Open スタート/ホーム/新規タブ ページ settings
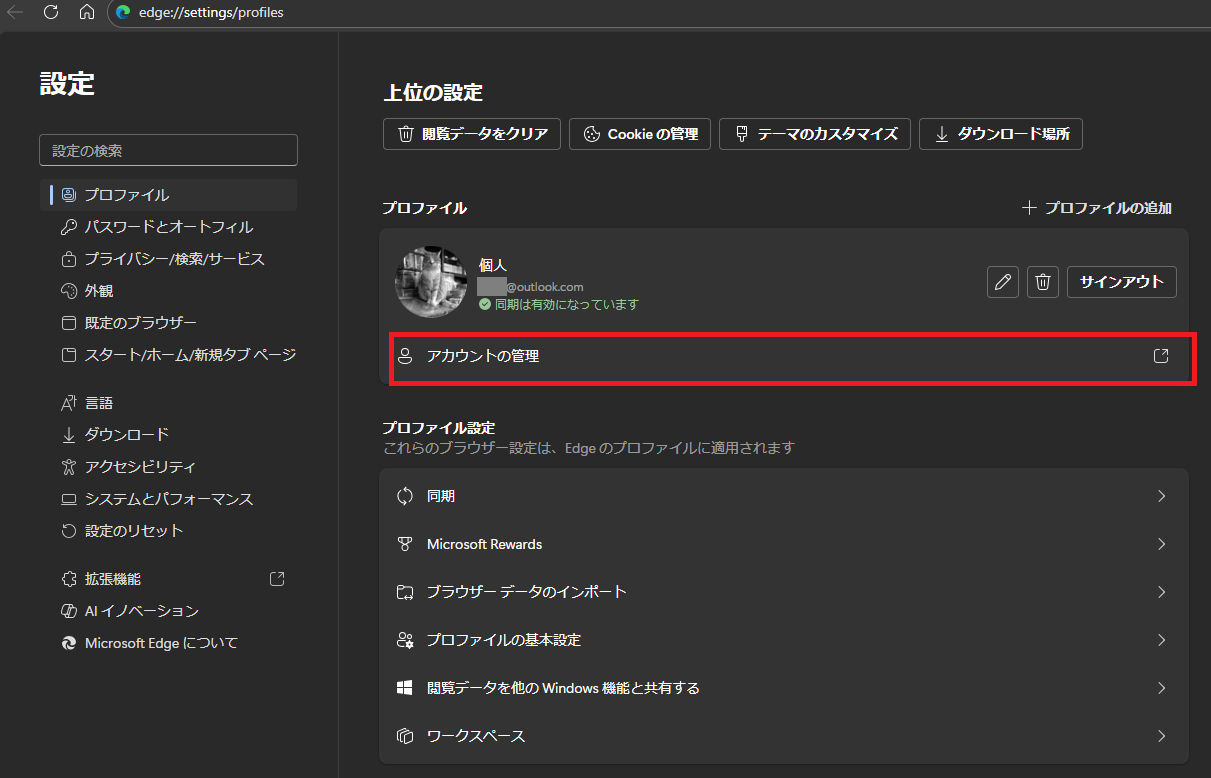Screen dimensions: 1211x778 tap(168, 355)
